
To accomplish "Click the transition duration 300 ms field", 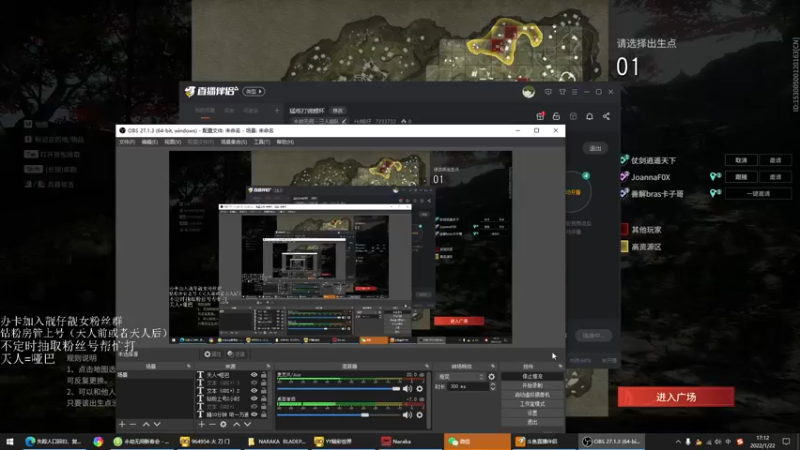I will click(467, 387).
